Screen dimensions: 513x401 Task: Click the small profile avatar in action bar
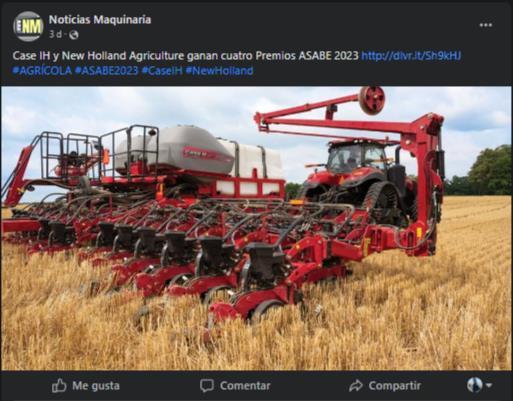coord(475,385)
